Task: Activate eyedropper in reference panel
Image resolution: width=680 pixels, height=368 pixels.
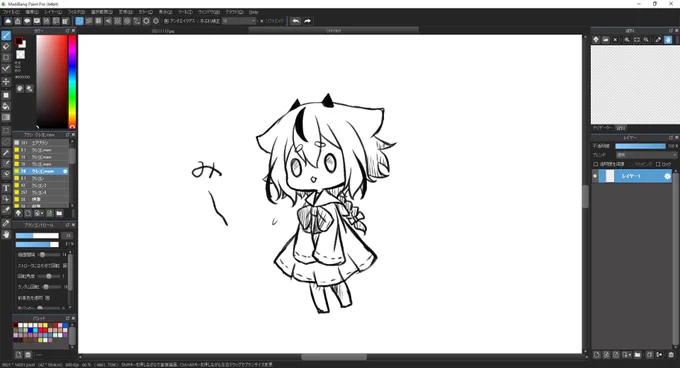Action: pos(658,40)
